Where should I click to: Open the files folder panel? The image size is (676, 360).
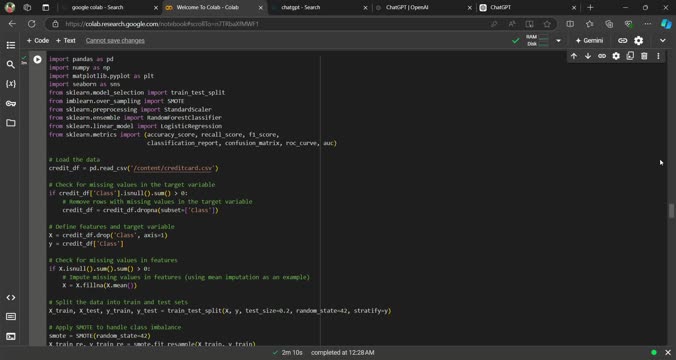(x=11, y=123)
